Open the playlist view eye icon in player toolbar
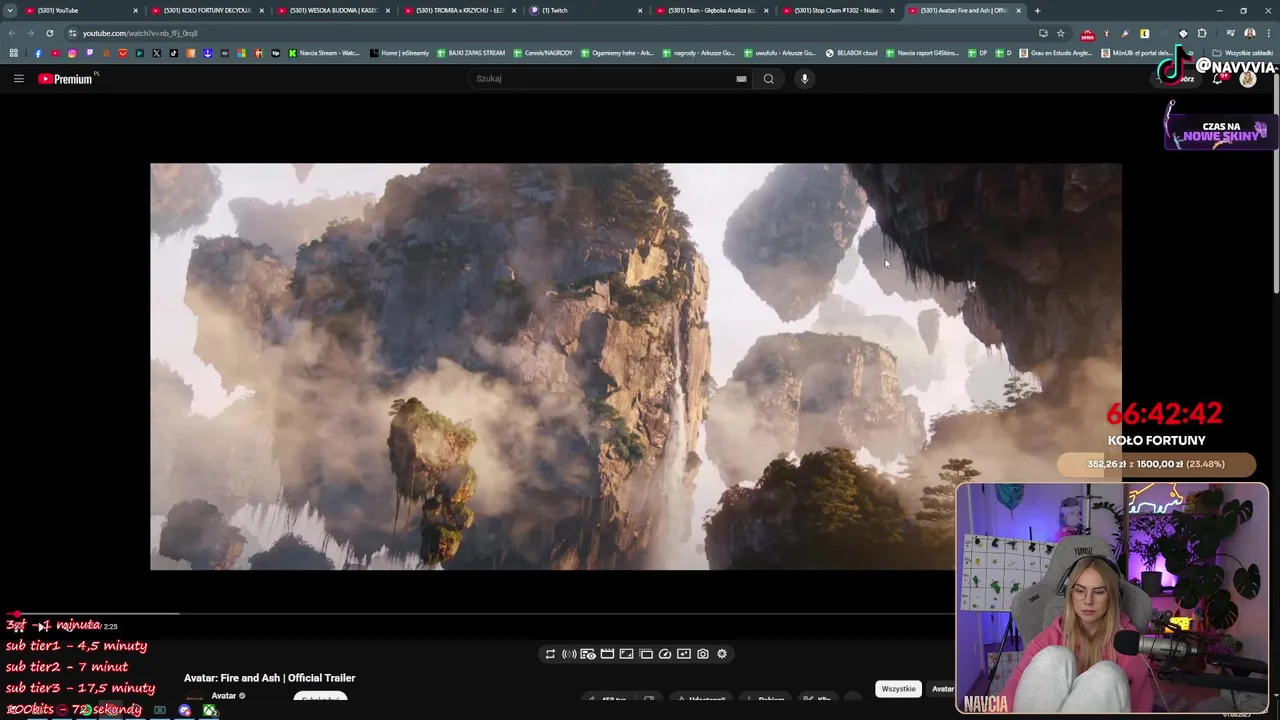 [x=588, y=654]
